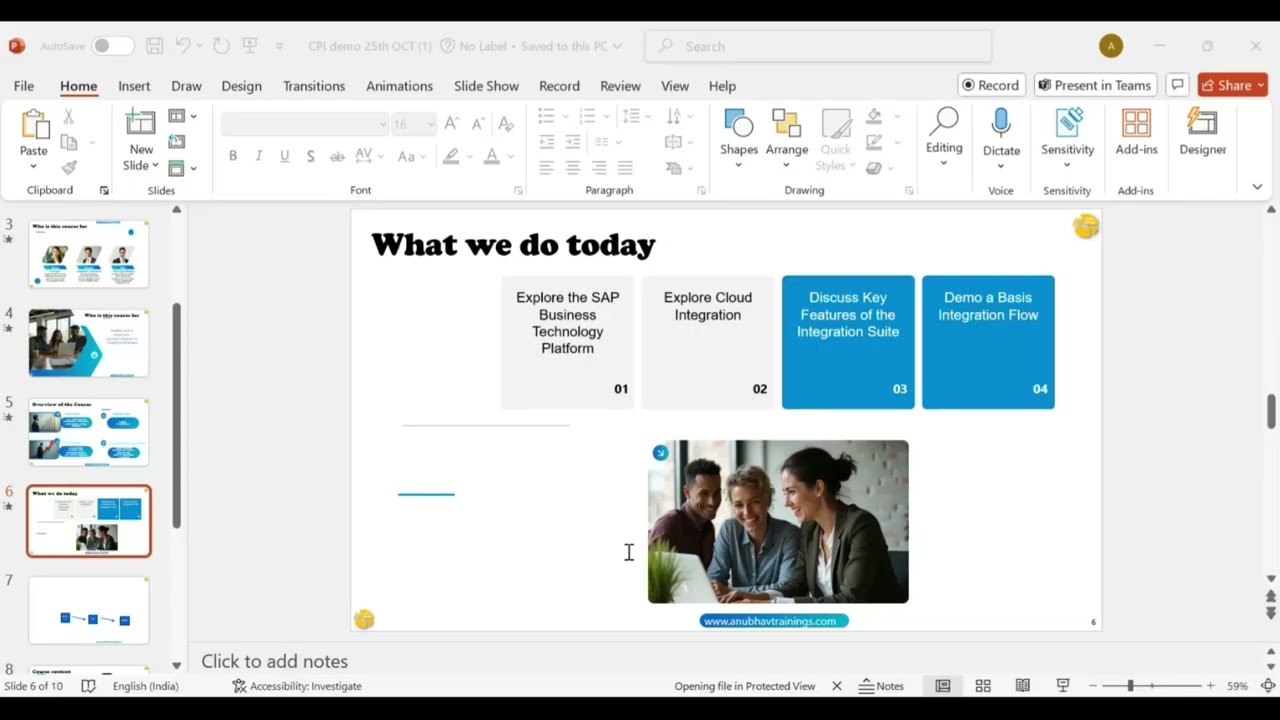This screenshot has width=1280, height=720.
Task: Fit slide to current window
Action: click(x=1268, y=686)
